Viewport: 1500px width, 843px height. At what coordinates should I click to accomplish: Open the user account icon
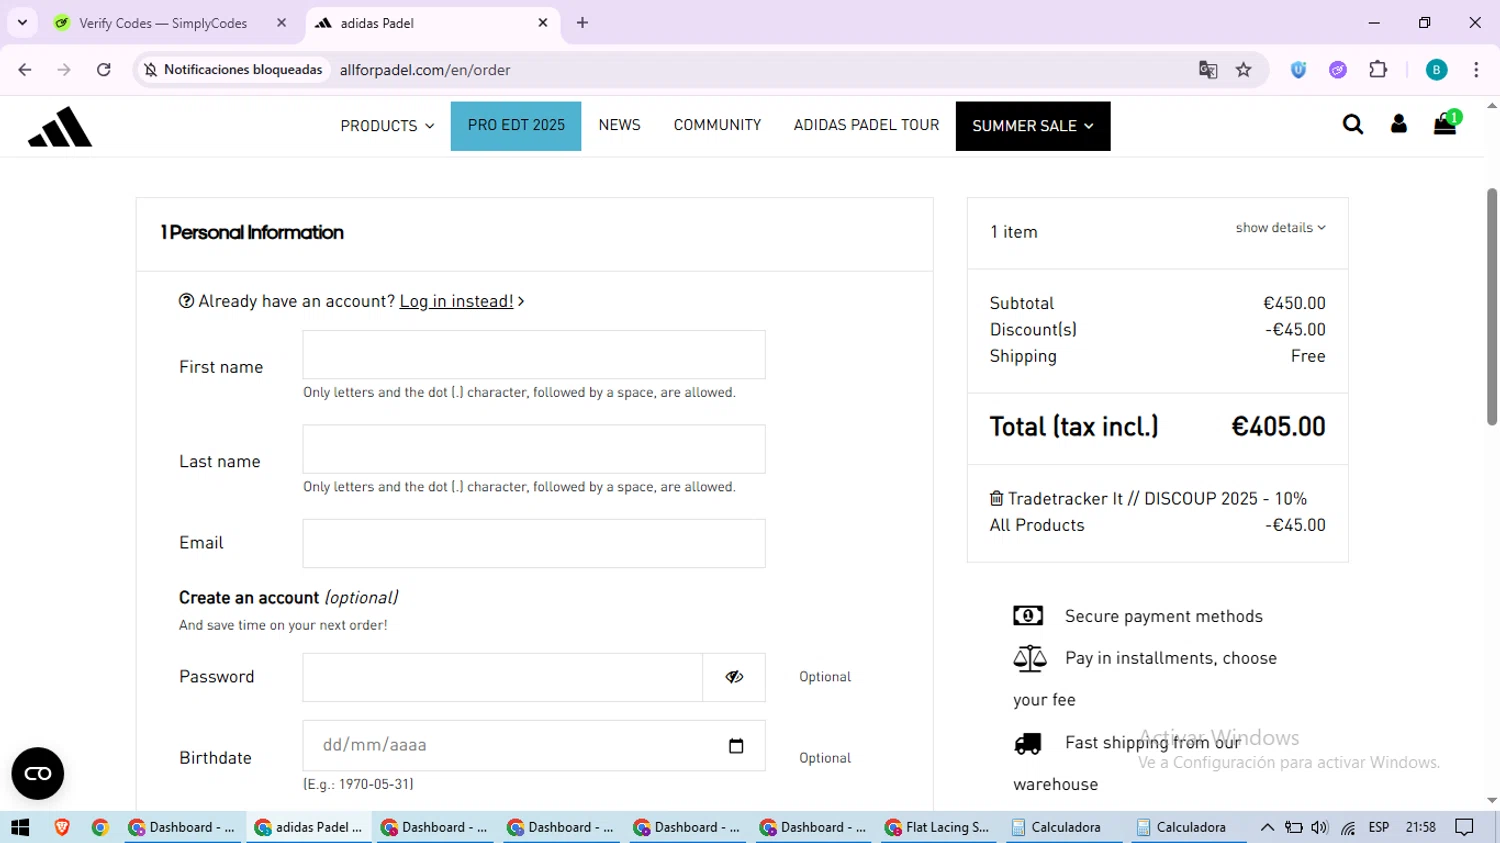pyautogui.click(x=1399, y=124)
